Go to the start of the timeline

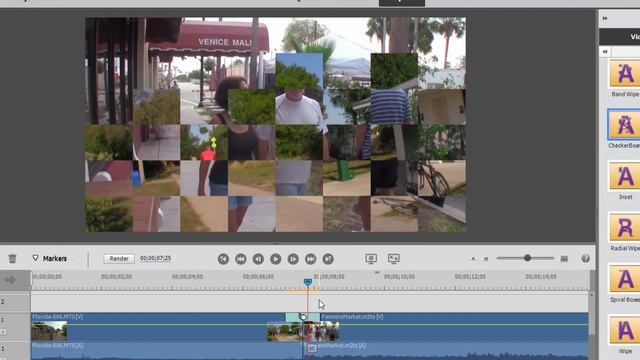pyautogui.click(x=223, y=259)
